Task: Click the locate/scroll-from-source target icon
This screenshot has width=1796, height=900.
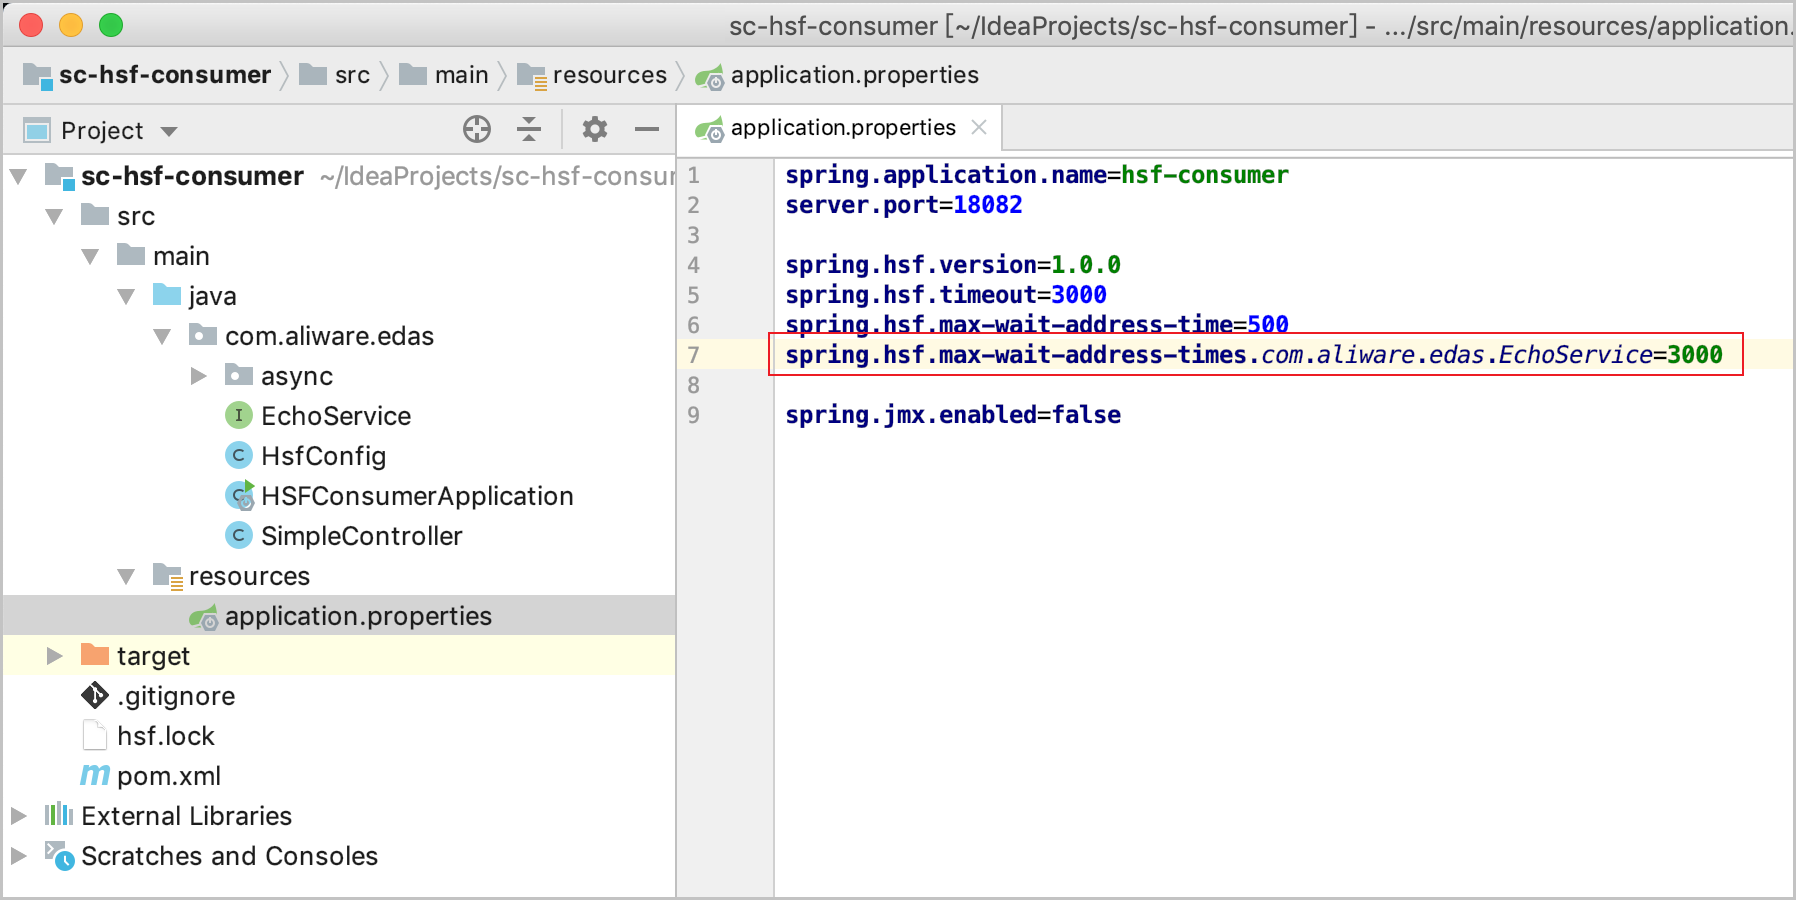Action: [x=477, y=129]
